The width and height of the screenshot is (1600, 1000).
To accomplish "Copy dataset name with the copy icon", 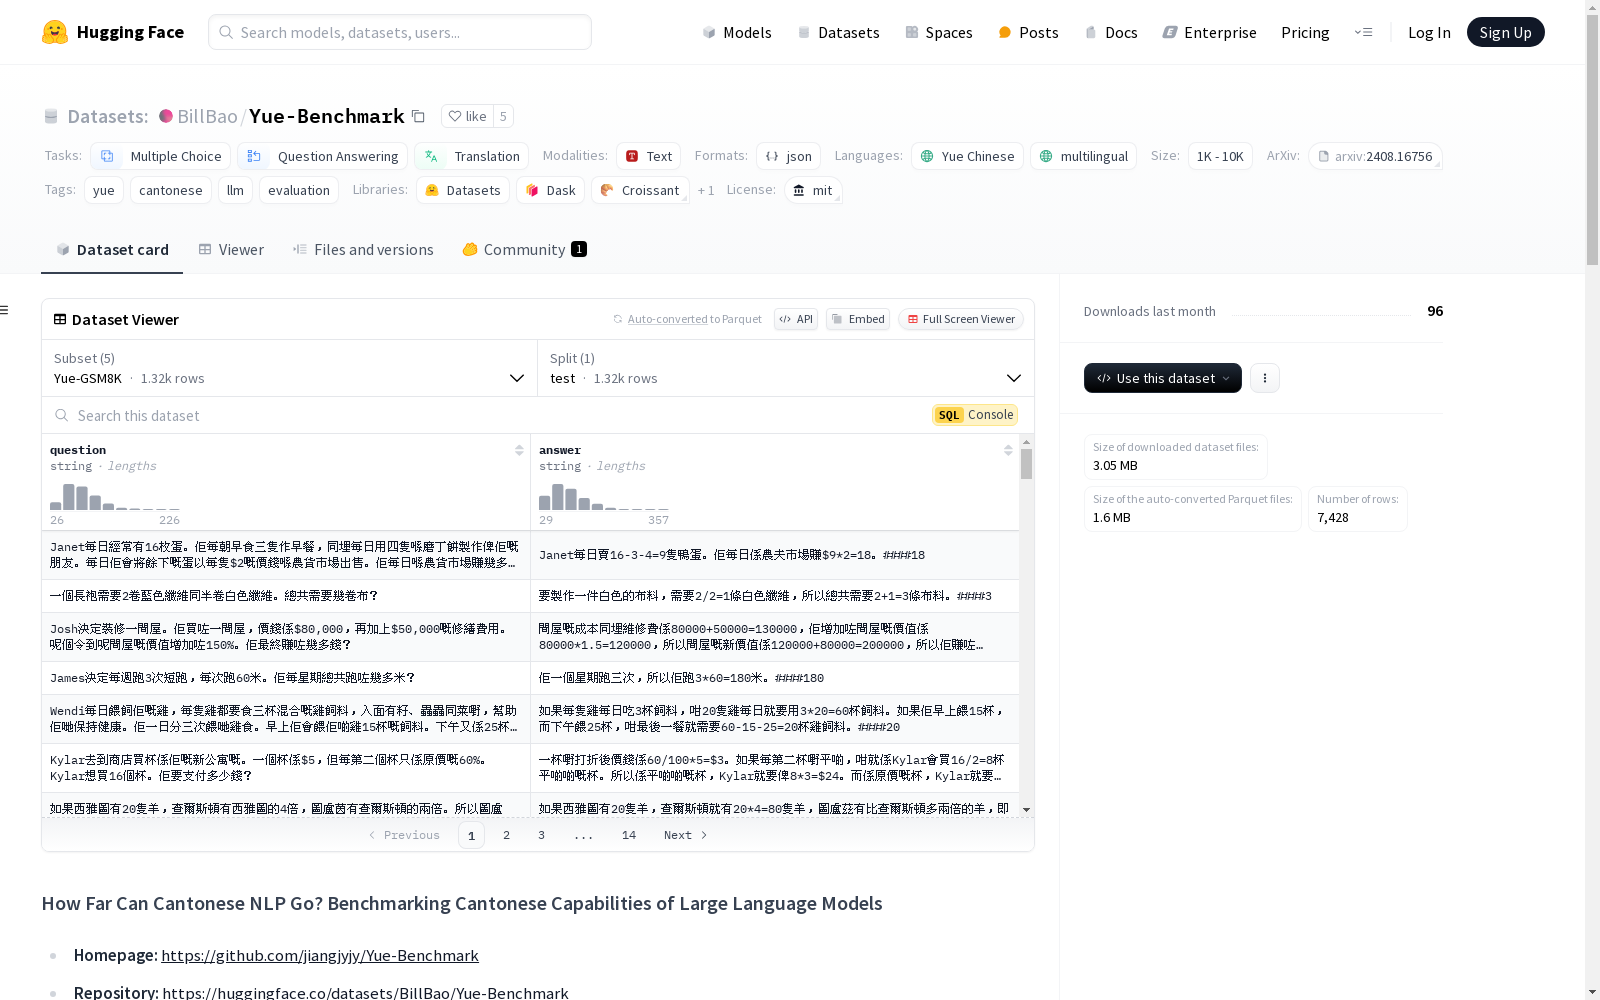I will [418, 116].
